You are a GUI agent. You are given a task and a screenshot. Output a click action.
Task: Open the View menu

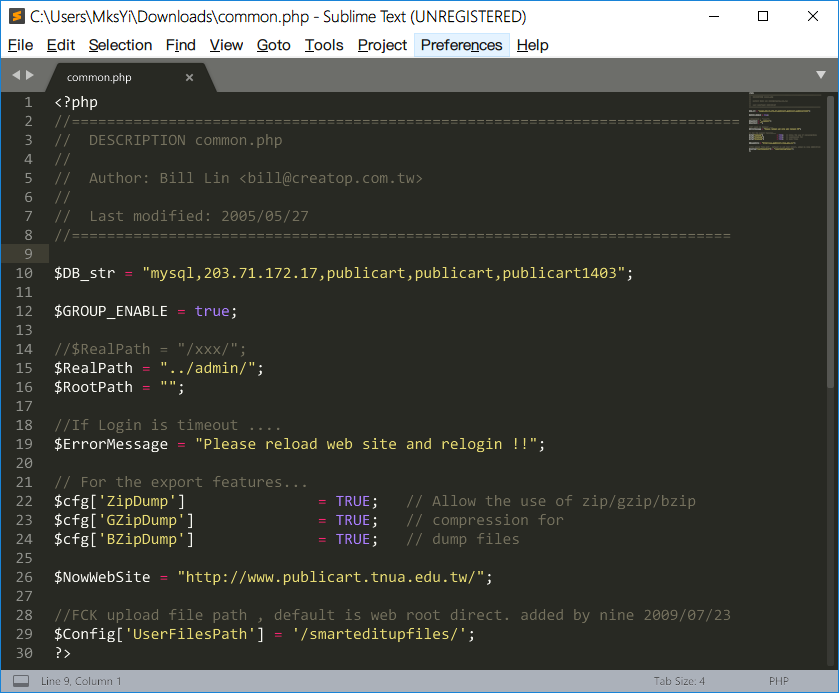click(x=226, y=45)
